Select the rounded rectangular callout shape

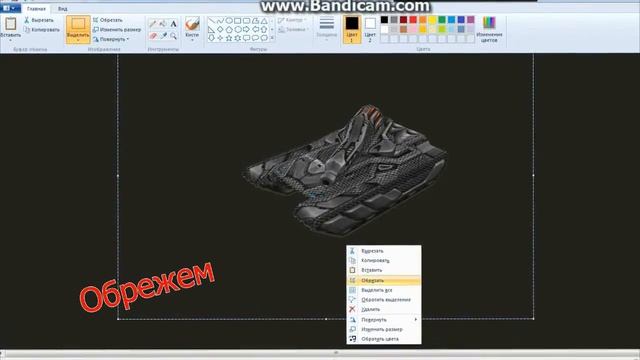pos(247,38)
